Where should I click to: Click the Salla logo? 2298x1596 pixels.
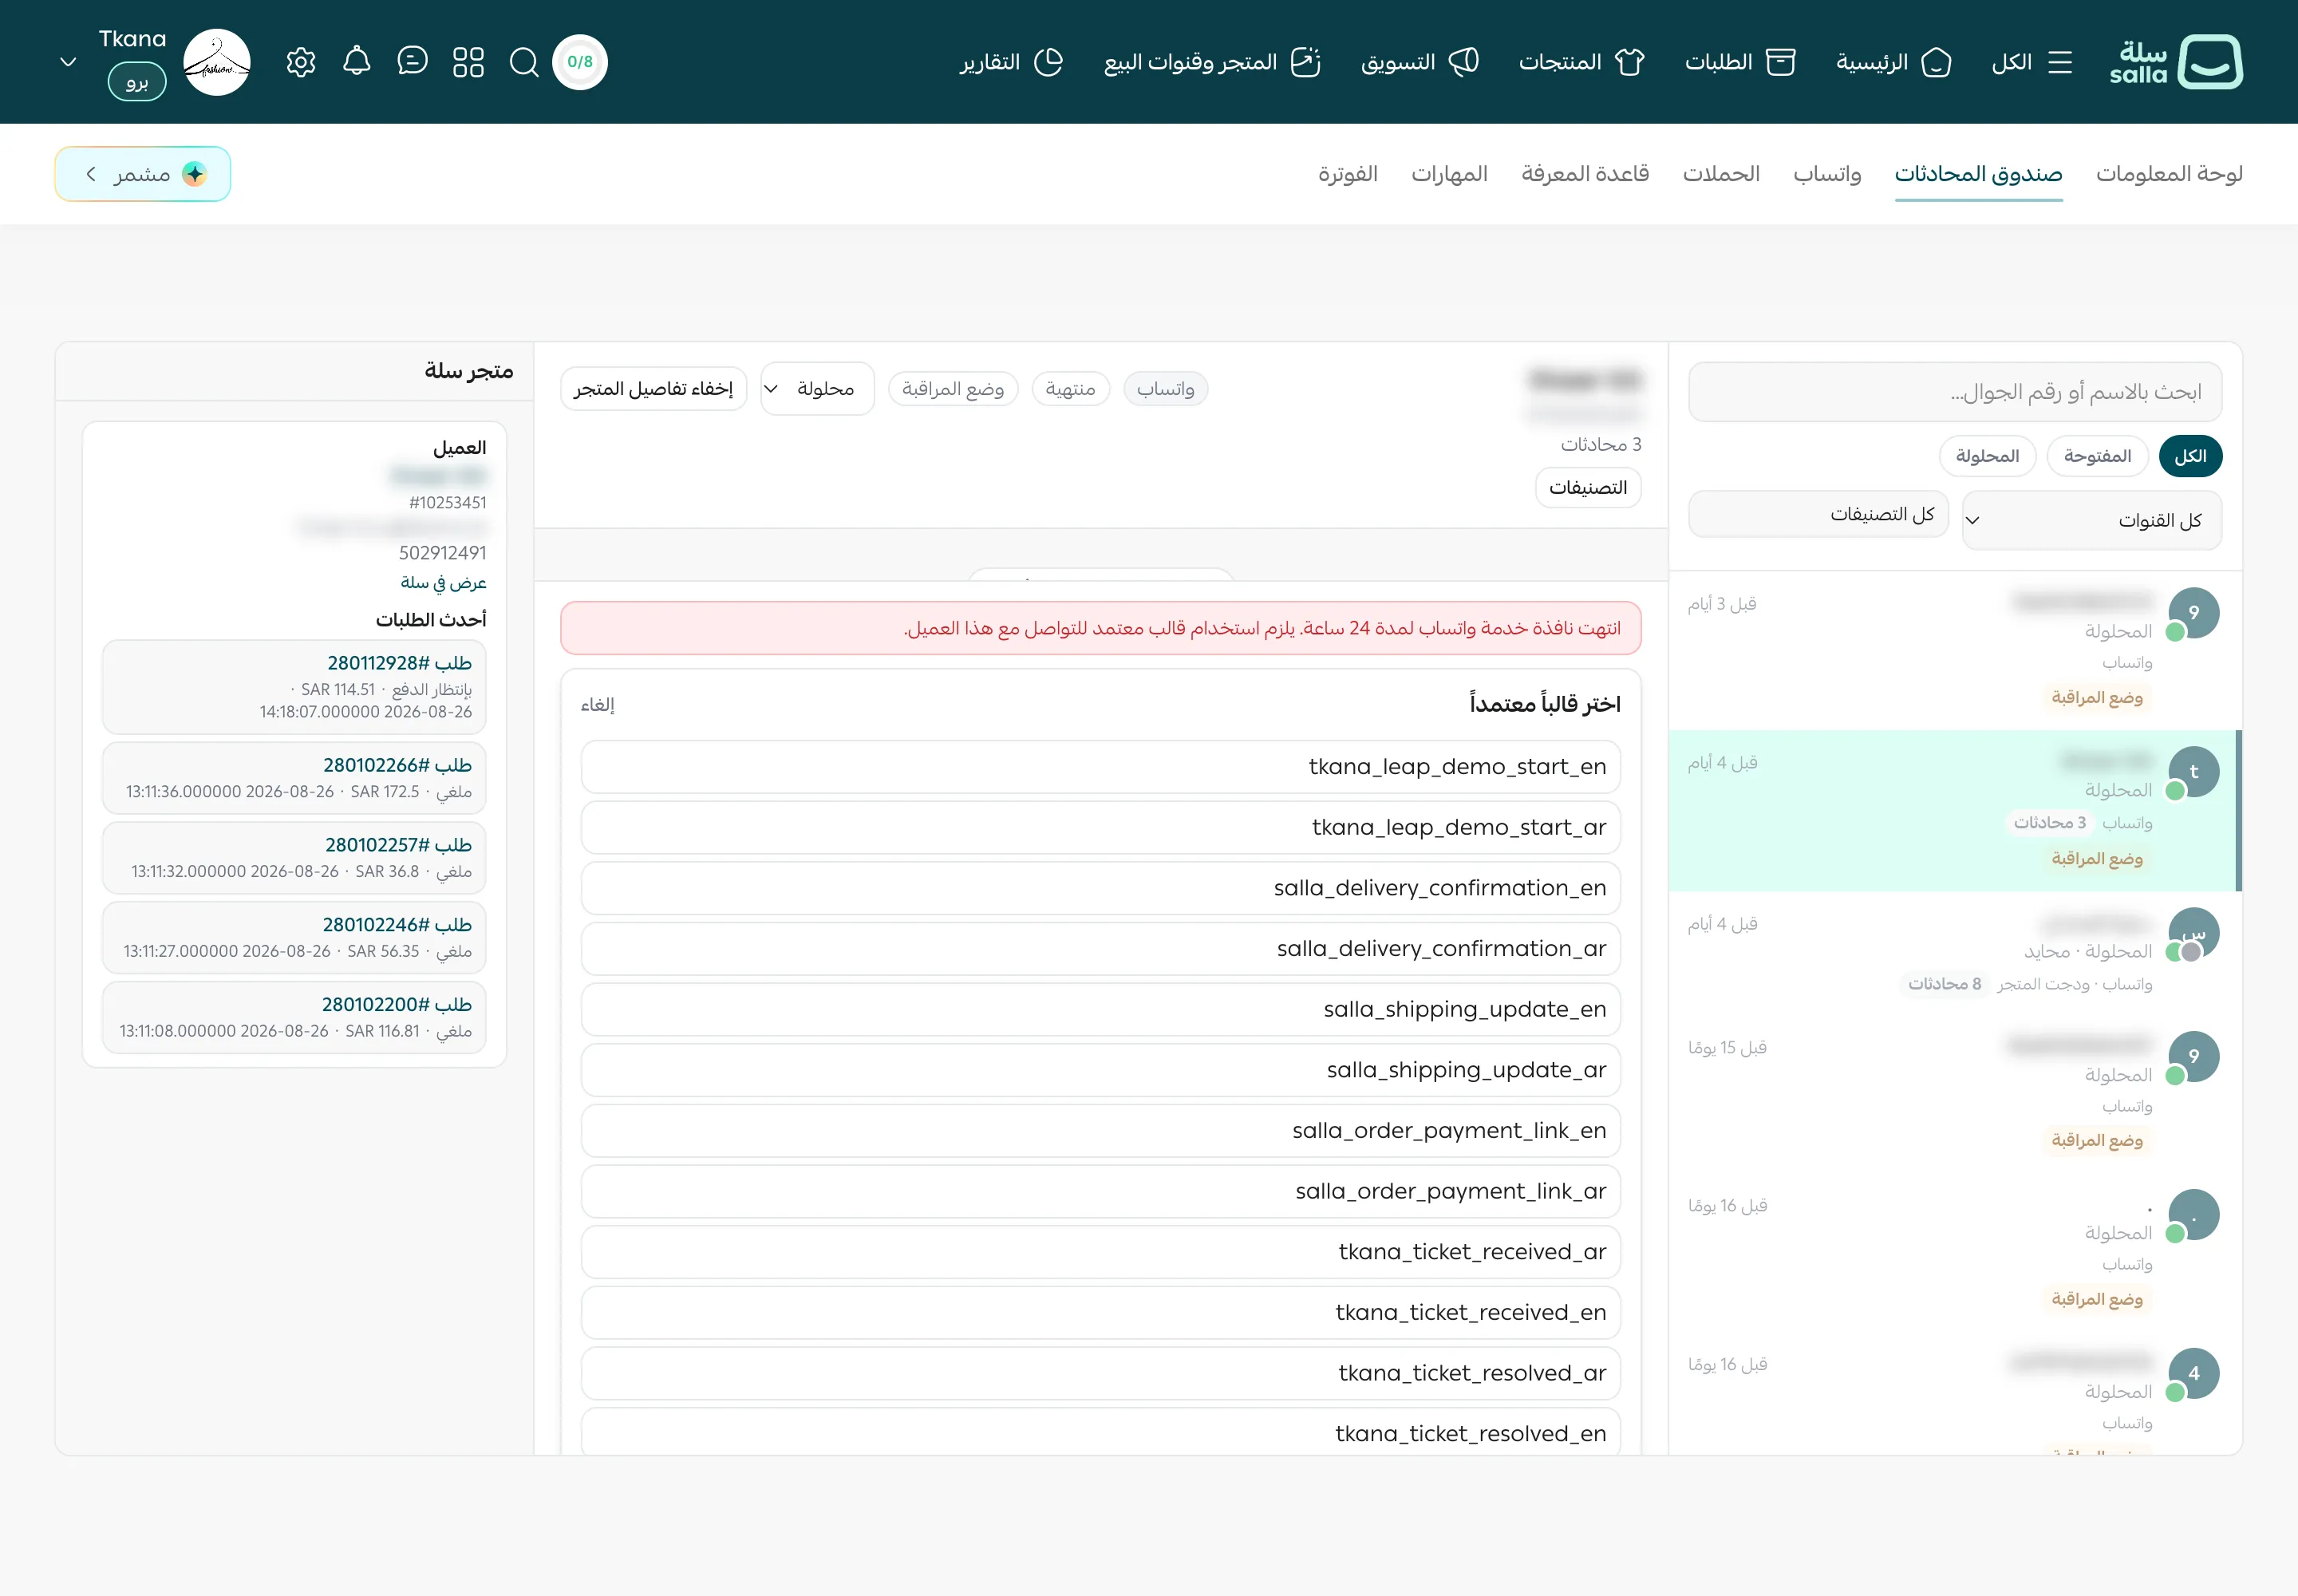tap(2176, 62)
